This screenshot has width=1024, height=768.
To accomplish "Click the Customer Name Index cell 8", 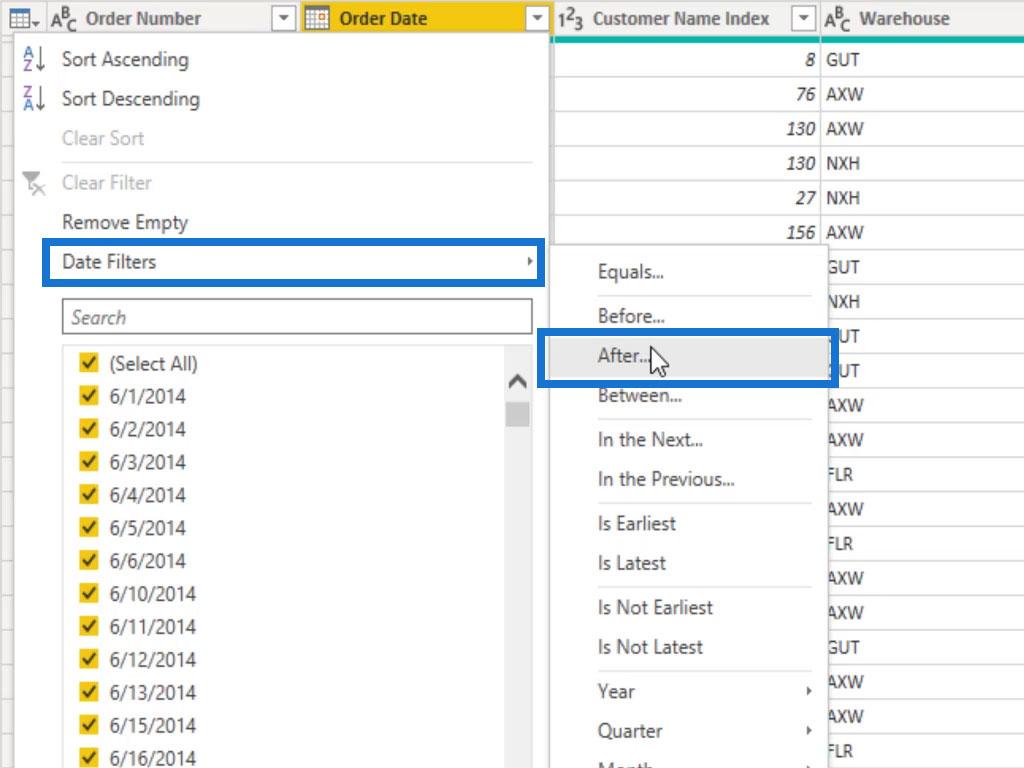I will pos(686,59).
